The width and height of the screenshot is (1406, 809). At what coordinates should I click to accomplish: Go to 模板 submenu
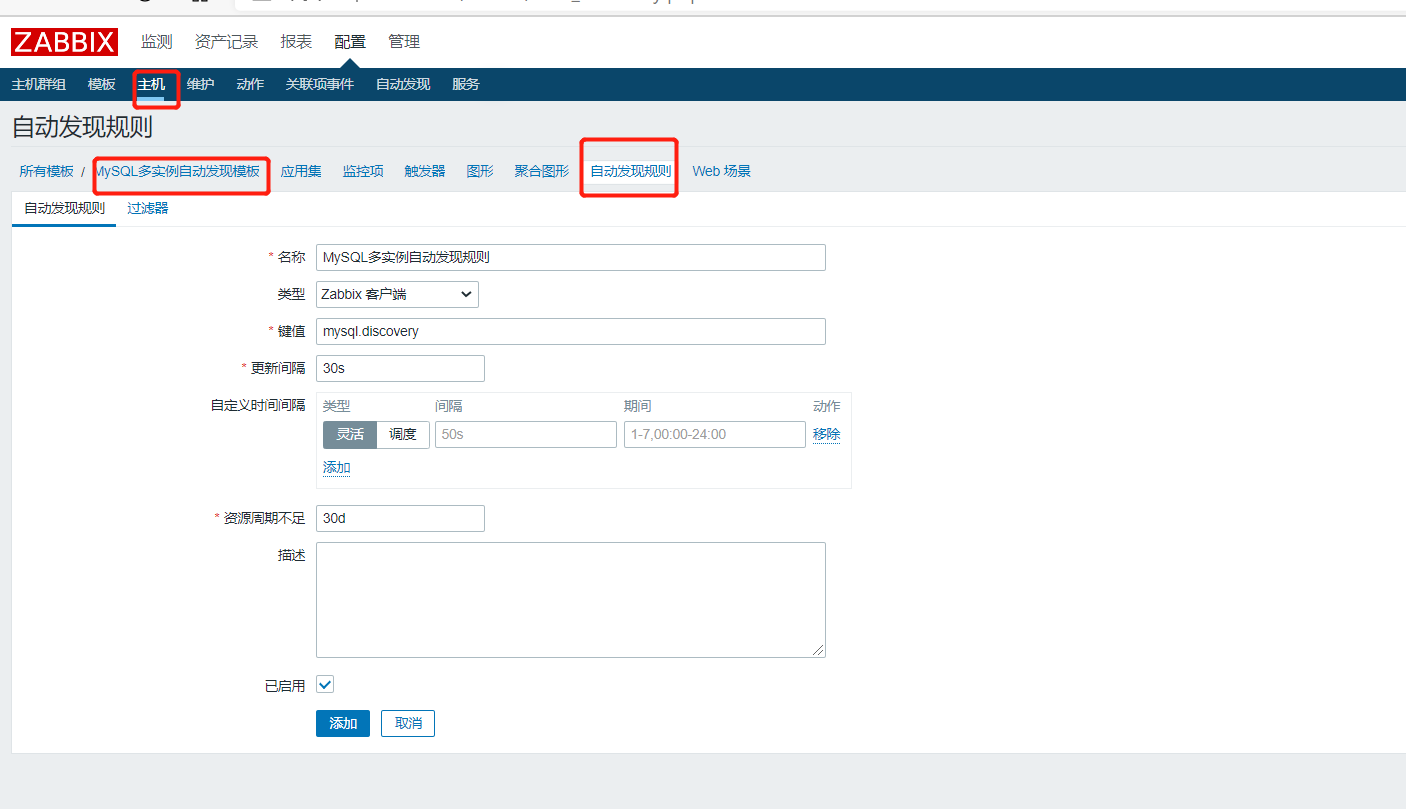102,84
